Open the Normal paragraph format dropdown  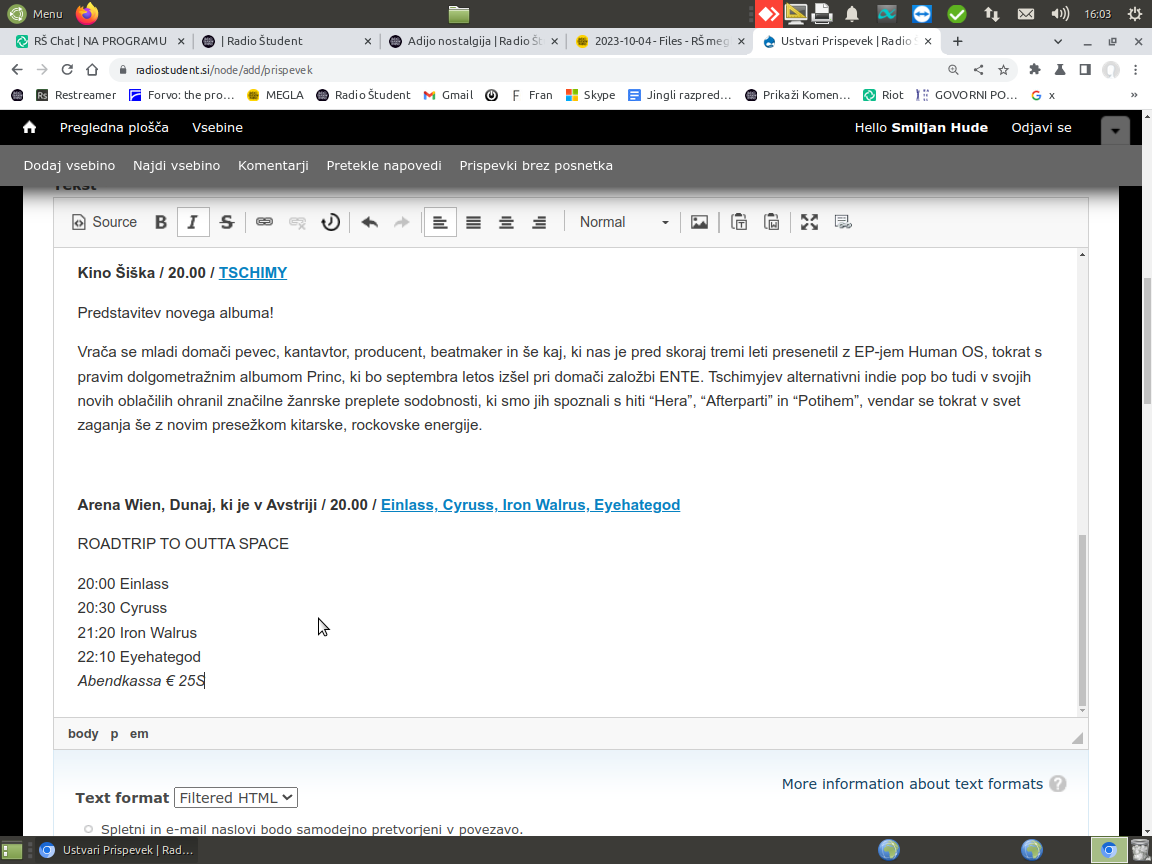[x=623, y=222]
